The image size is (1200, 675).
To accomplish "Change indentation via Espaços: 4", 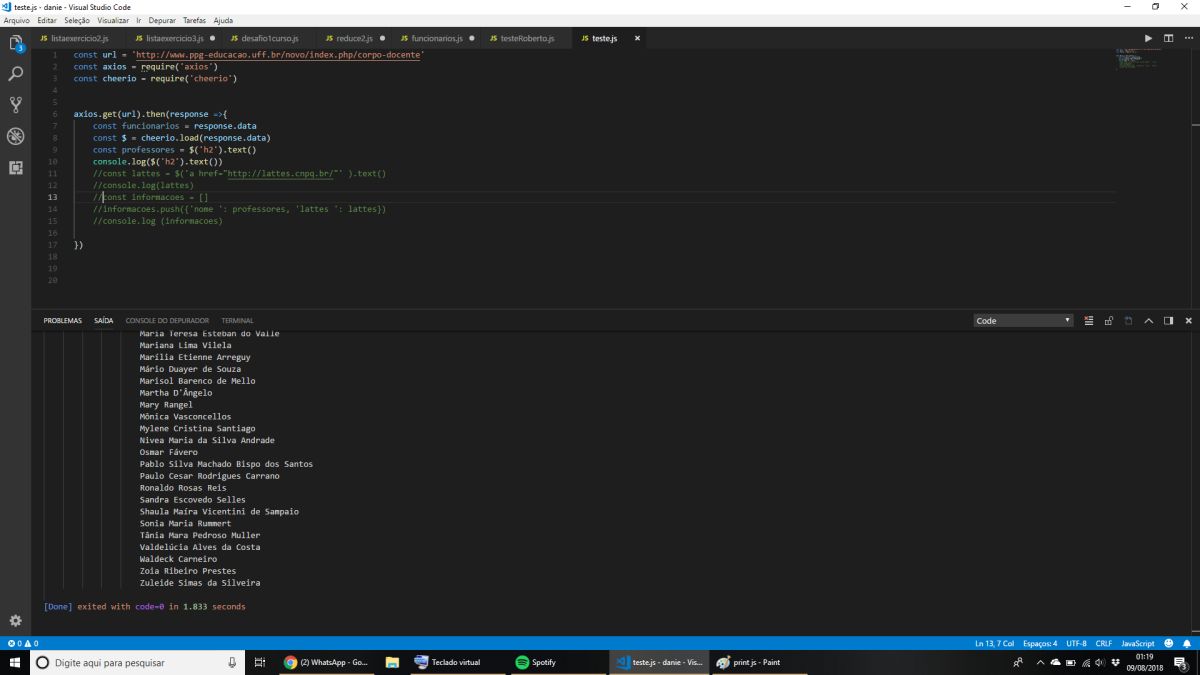I will 1041,643.
